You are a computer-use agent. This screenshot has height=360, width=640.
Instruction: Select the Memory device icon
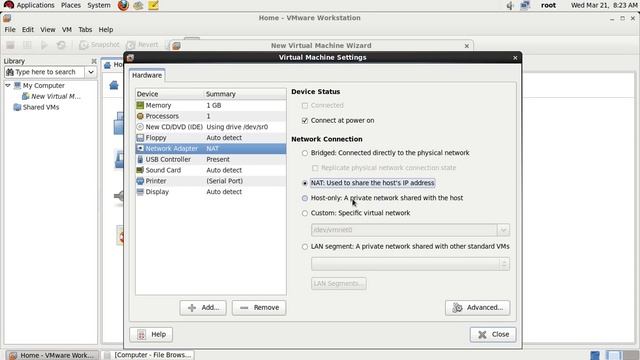point(140,105)
